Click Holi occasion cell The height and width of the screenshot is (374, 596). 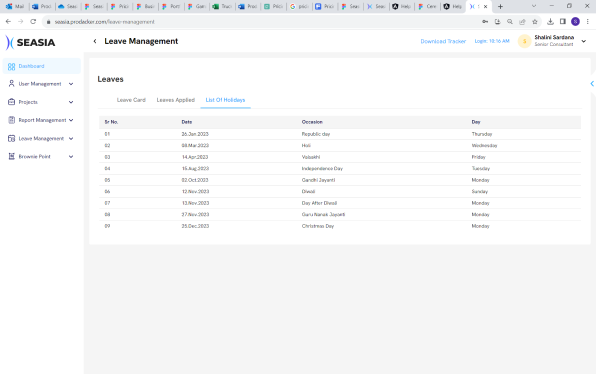pyautogui.click(x=306, y=146)
